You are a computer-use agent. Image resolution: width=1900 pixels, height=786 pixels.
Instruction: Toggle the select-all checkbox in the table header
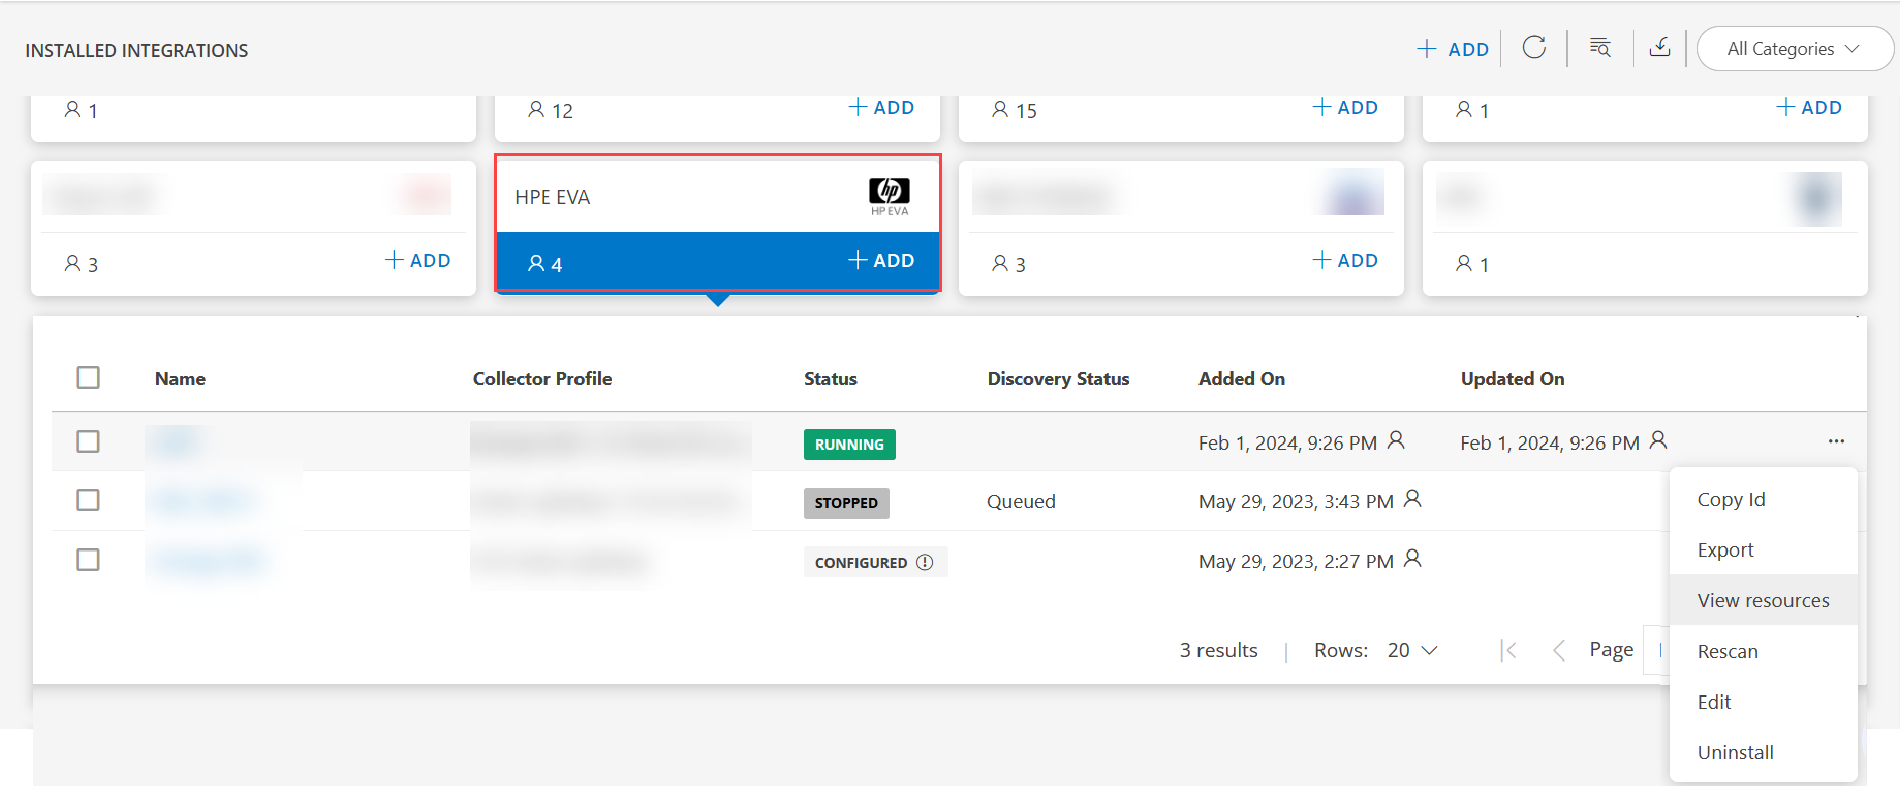[x=88, y=378]
